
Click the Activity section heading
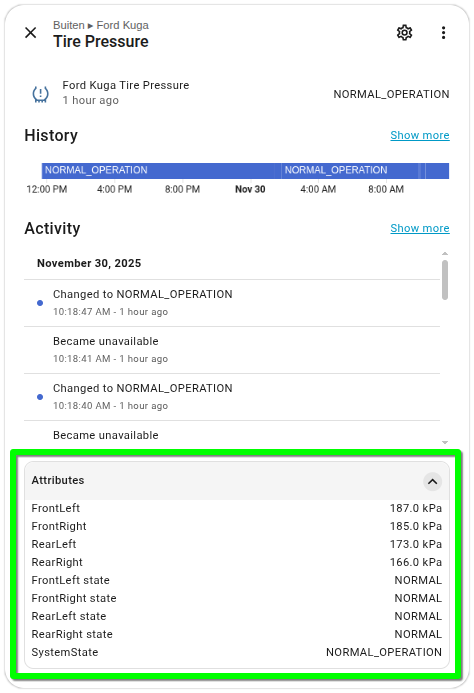coord(52,228)
